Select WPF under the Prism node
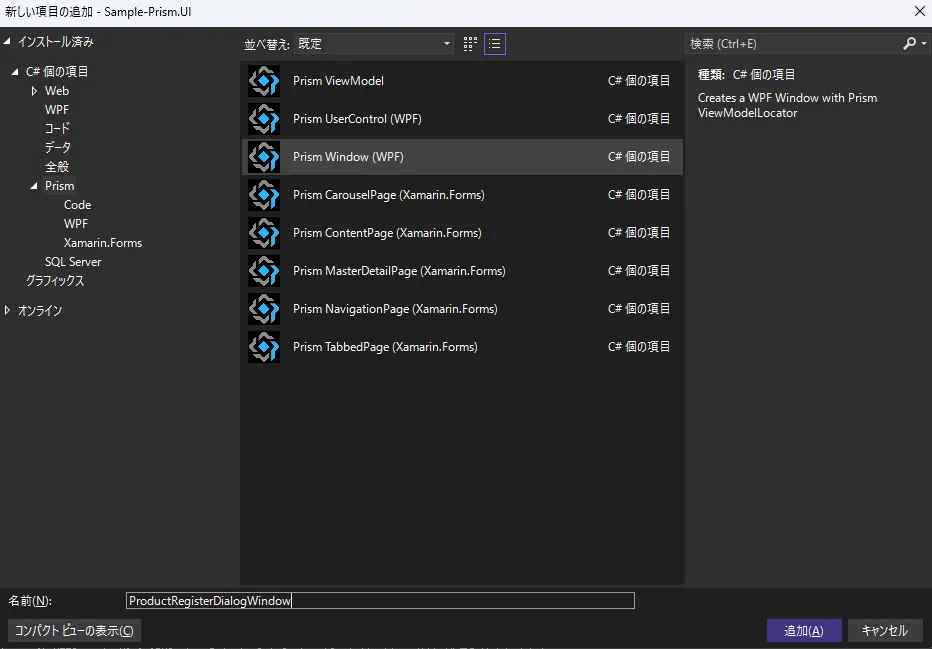Image resolution: width=932 pixels, height=649 pixels. coord(75,224)
